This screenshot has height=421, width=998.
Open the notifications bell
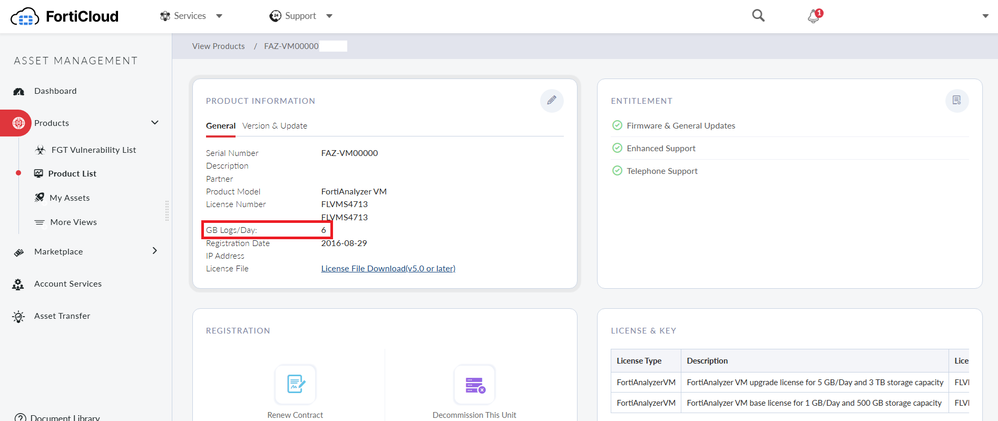(x=814, y=16)
